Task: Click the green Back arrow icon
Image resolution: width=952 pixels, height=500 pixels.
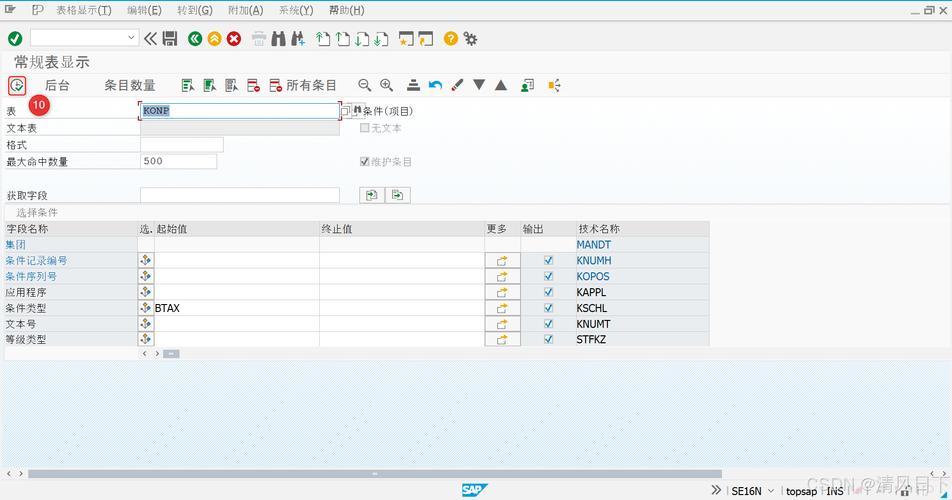Action: pos(195,38)
